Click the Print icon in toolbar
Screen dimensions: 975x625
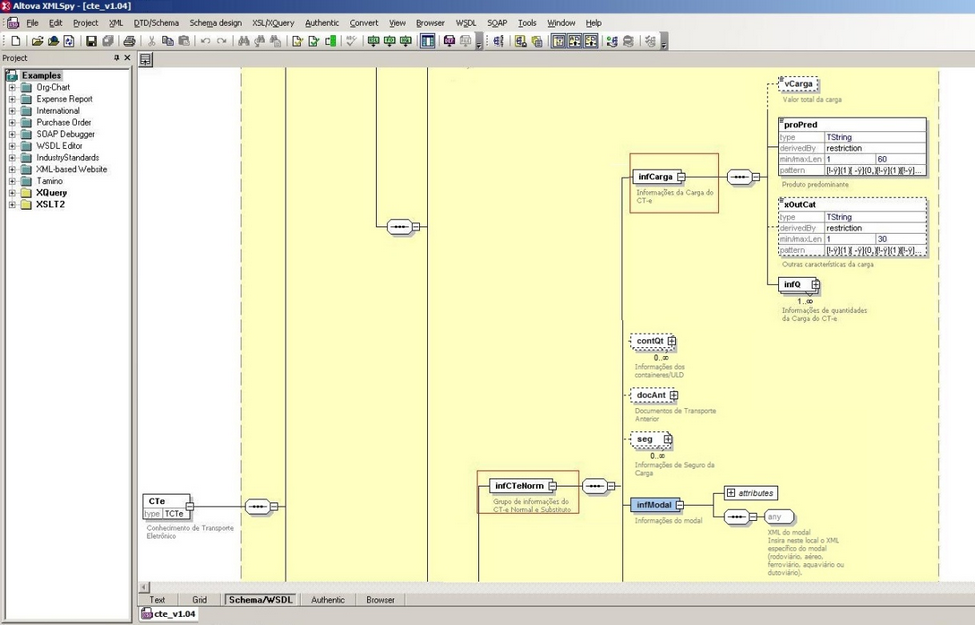129,41
